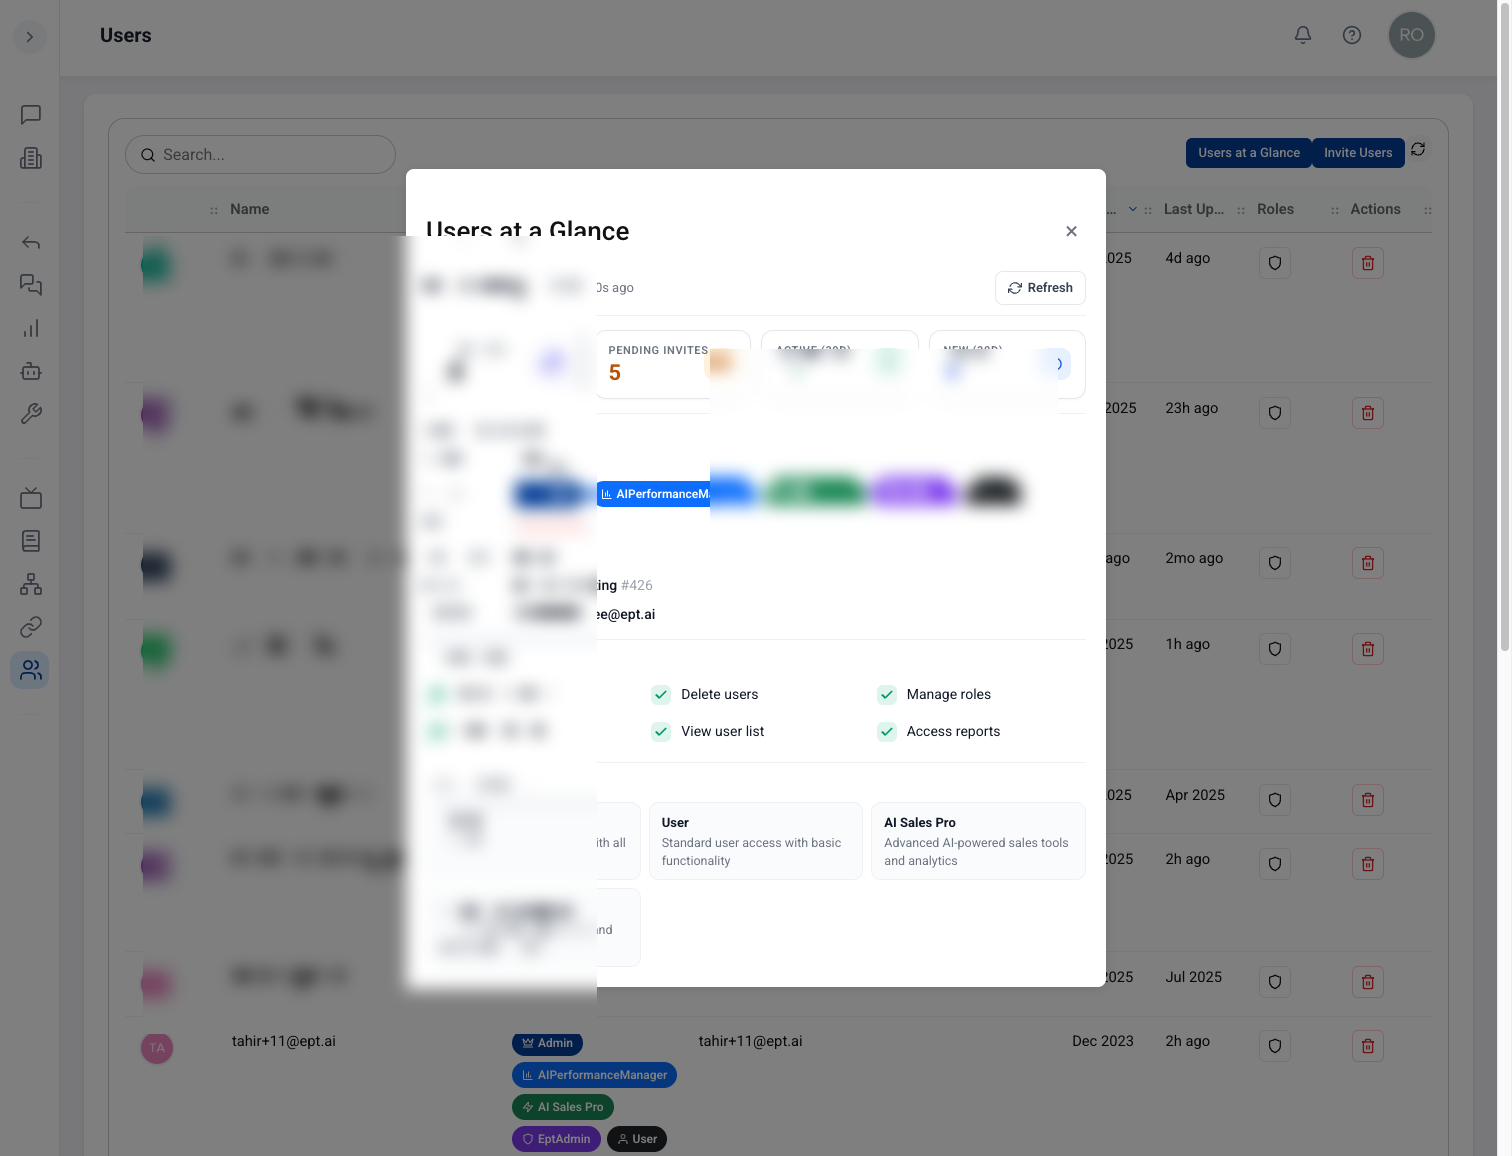Screen dimensions: 1512x1156
Task: Select the User role card
Action: coord(756,841)
